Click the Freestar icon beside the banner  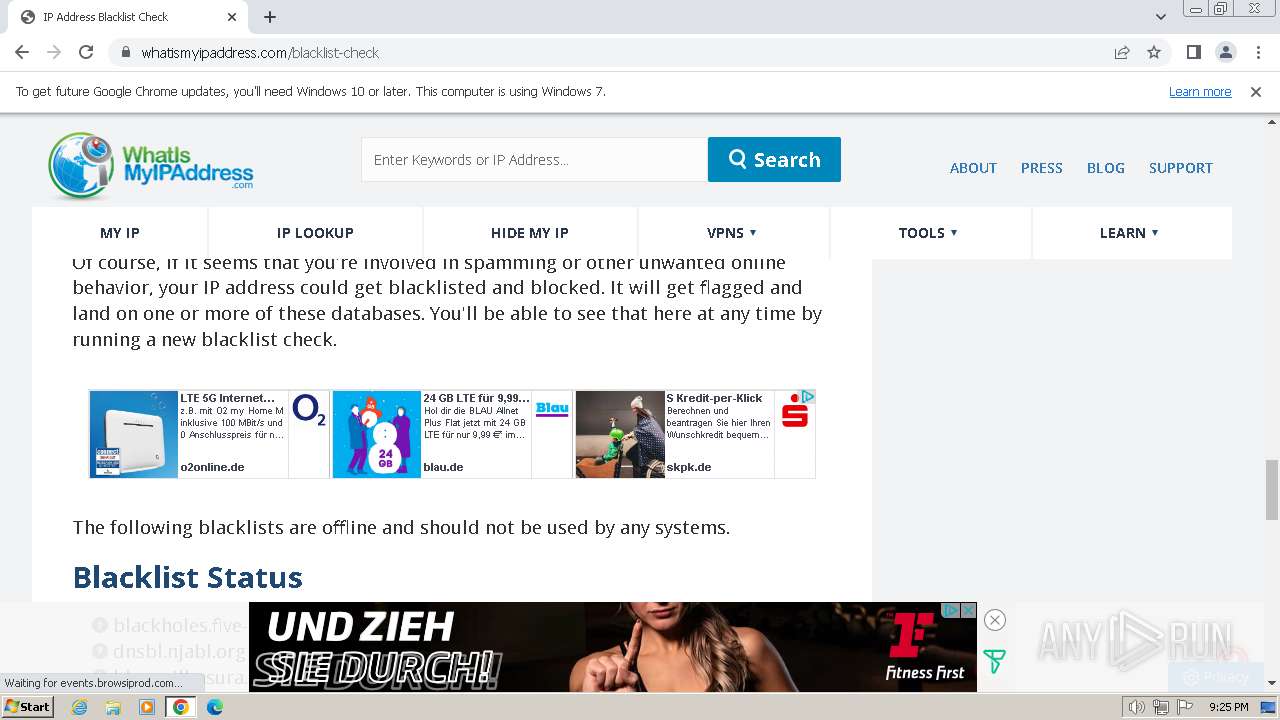[x=994, y=661]
